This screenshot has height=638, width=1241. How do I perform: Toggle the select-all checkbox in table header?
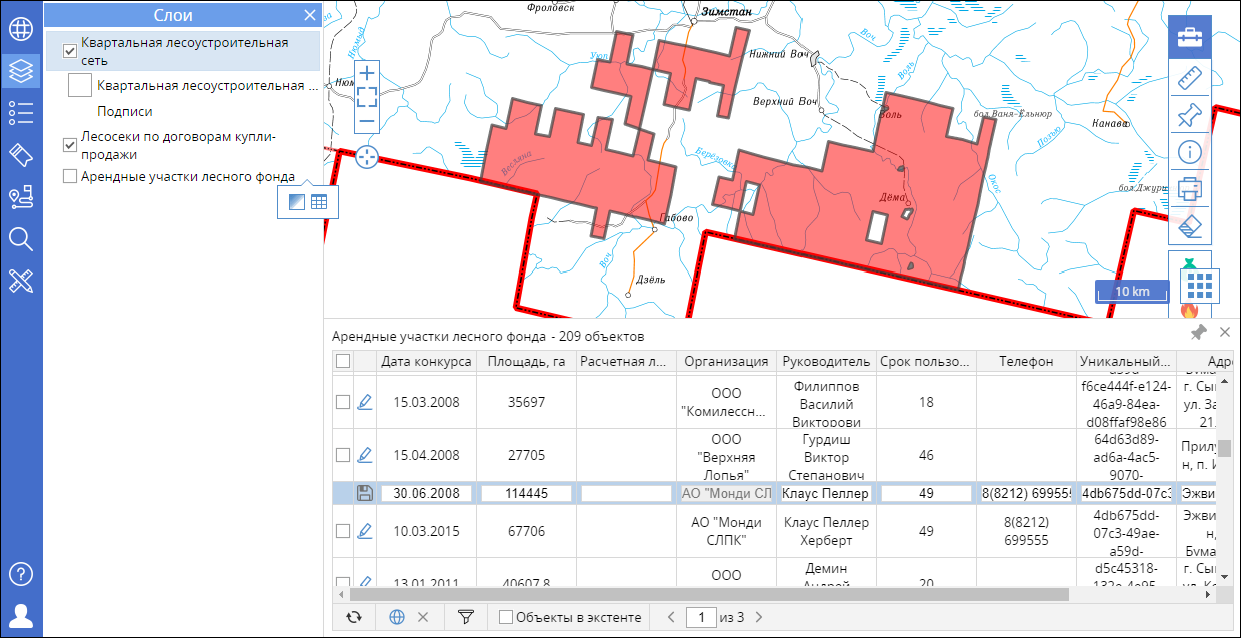click(x=343, y=361)
